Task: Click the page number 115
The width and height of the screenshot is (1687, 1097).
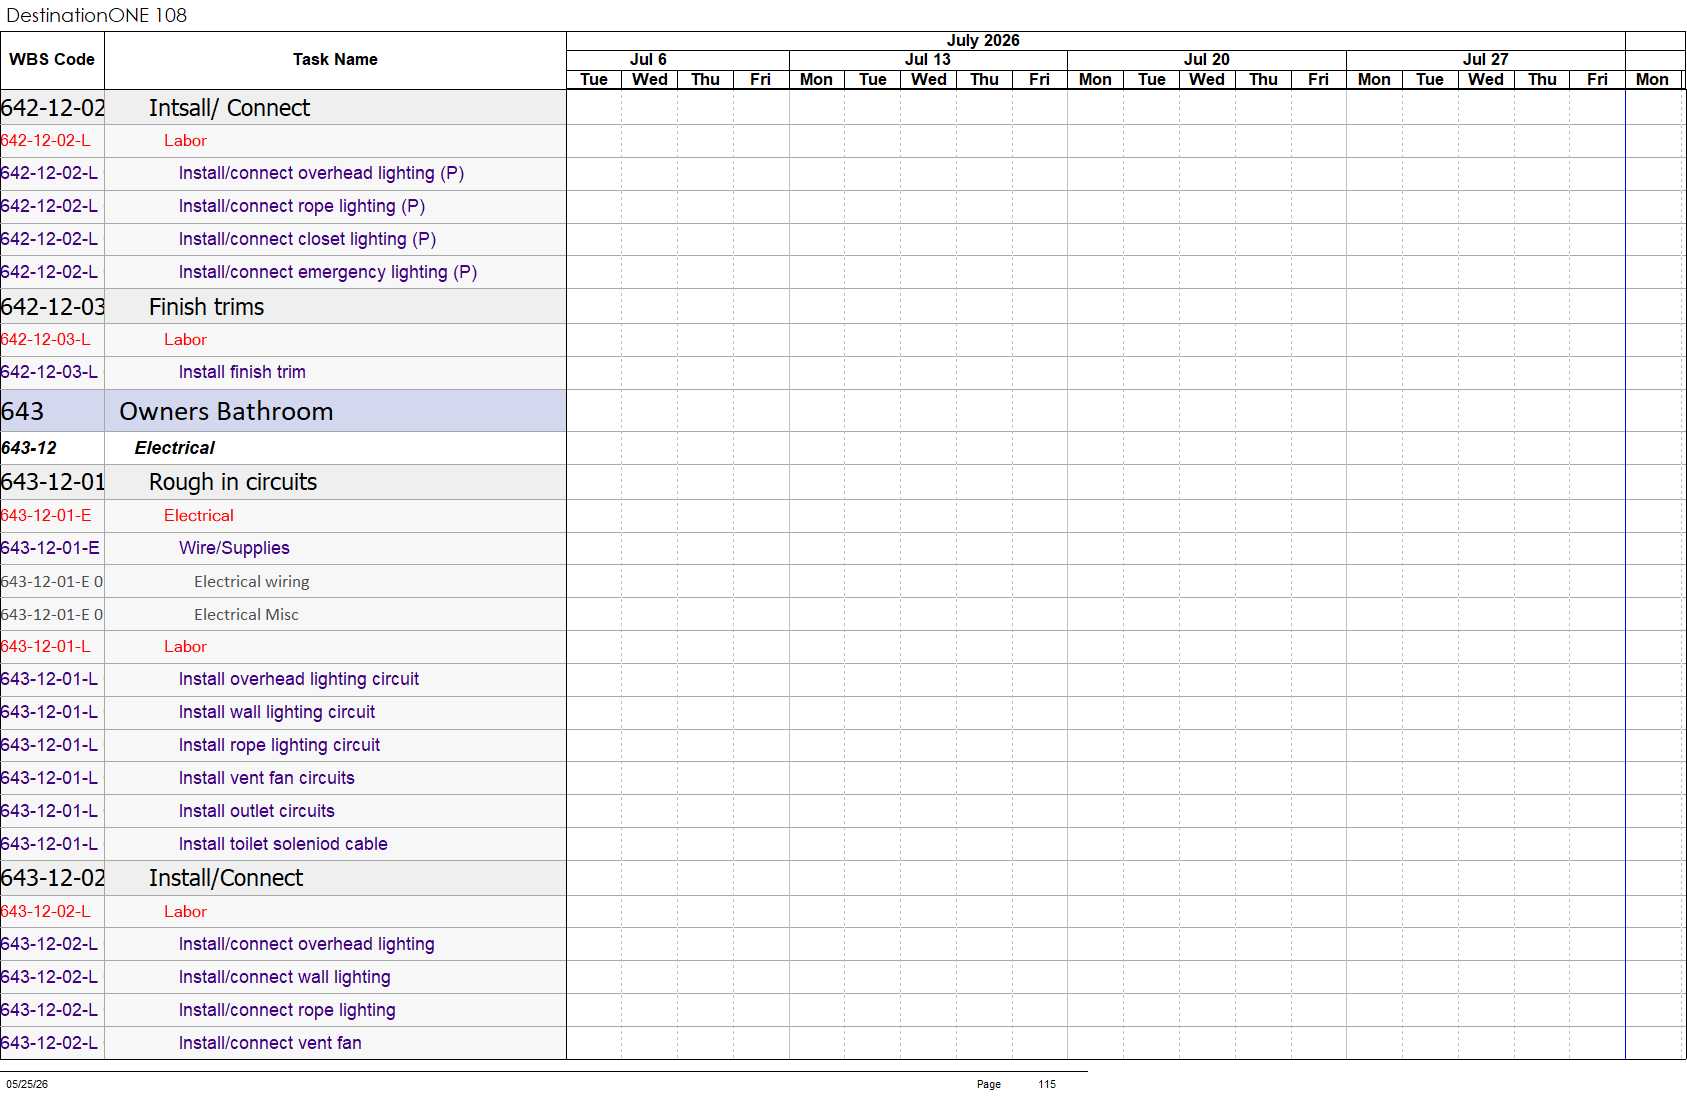Action: click(x=1047, y=1084)
